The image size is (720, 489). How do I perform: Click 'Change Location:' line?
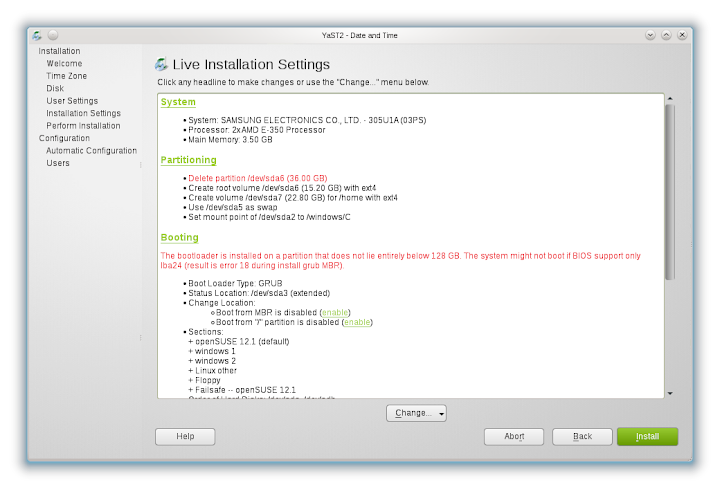point(222,303)
